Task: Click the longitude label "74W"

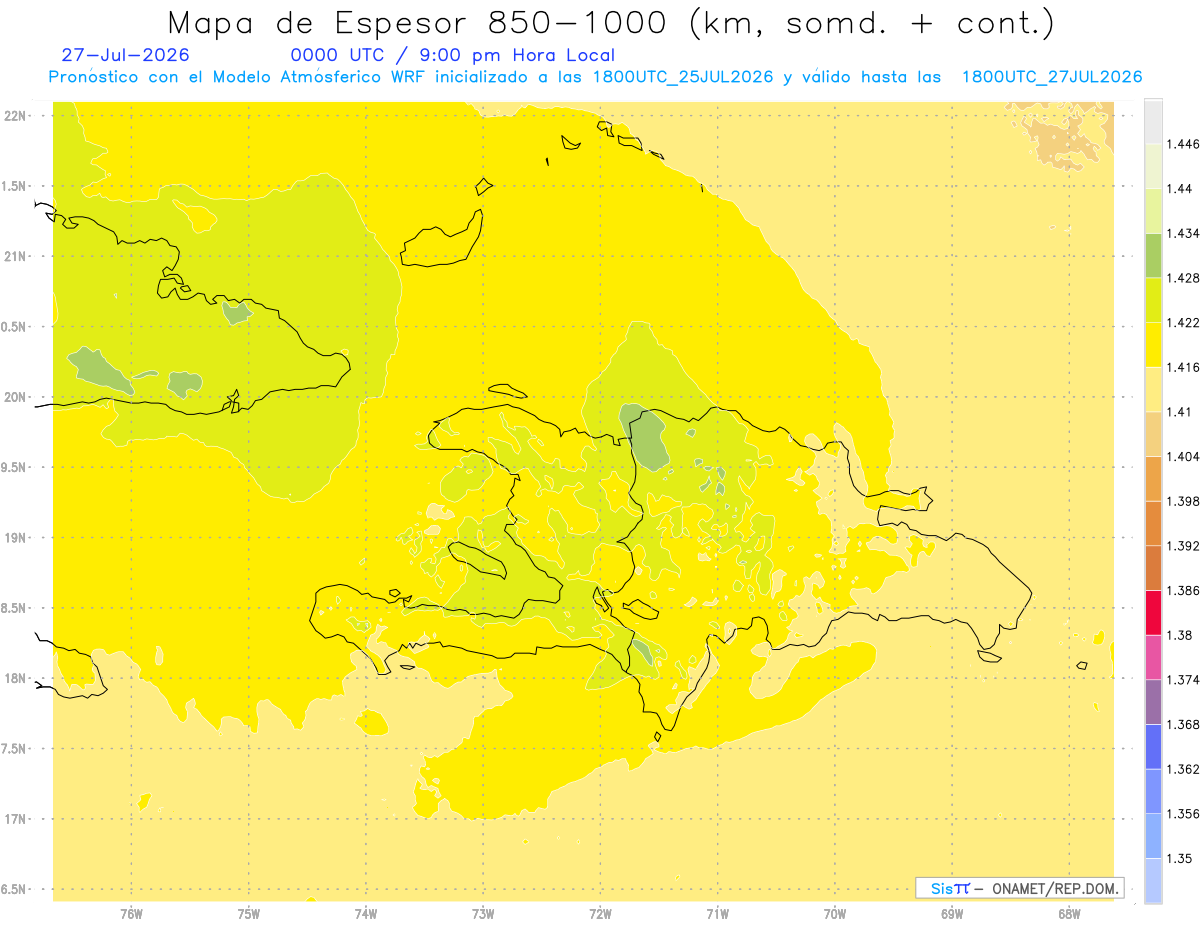Action: tap(366, 913)
